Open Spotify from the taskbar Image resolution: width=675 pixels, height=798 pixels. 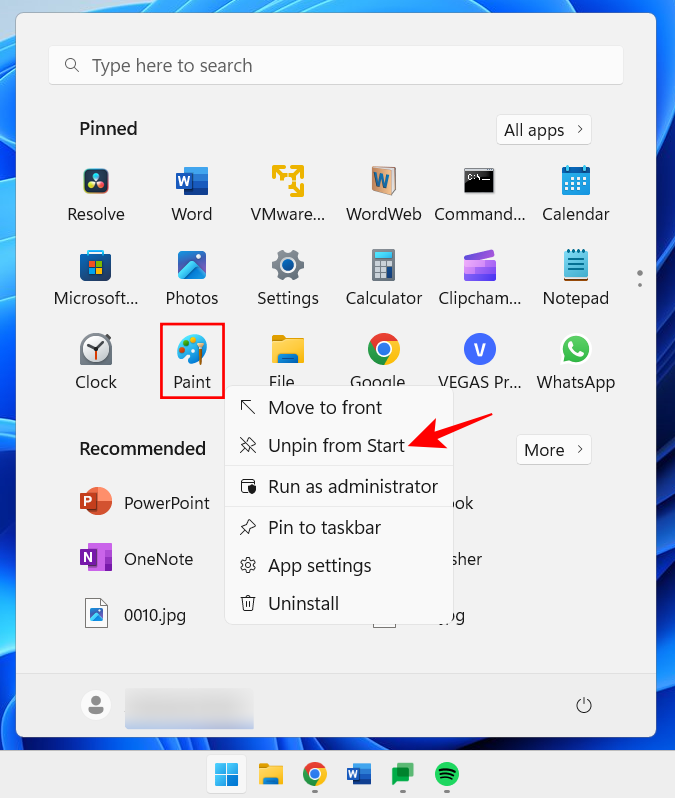[x=447, y=774]
